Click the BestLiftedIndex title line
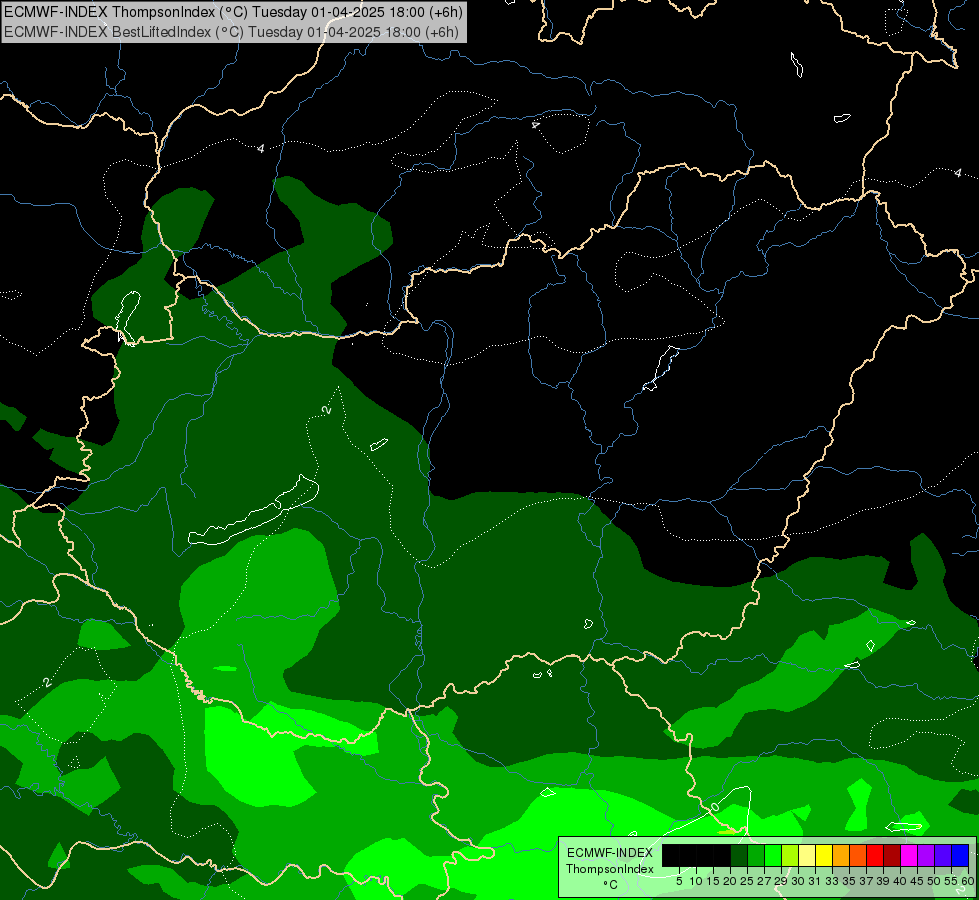 tap(232, 31)
